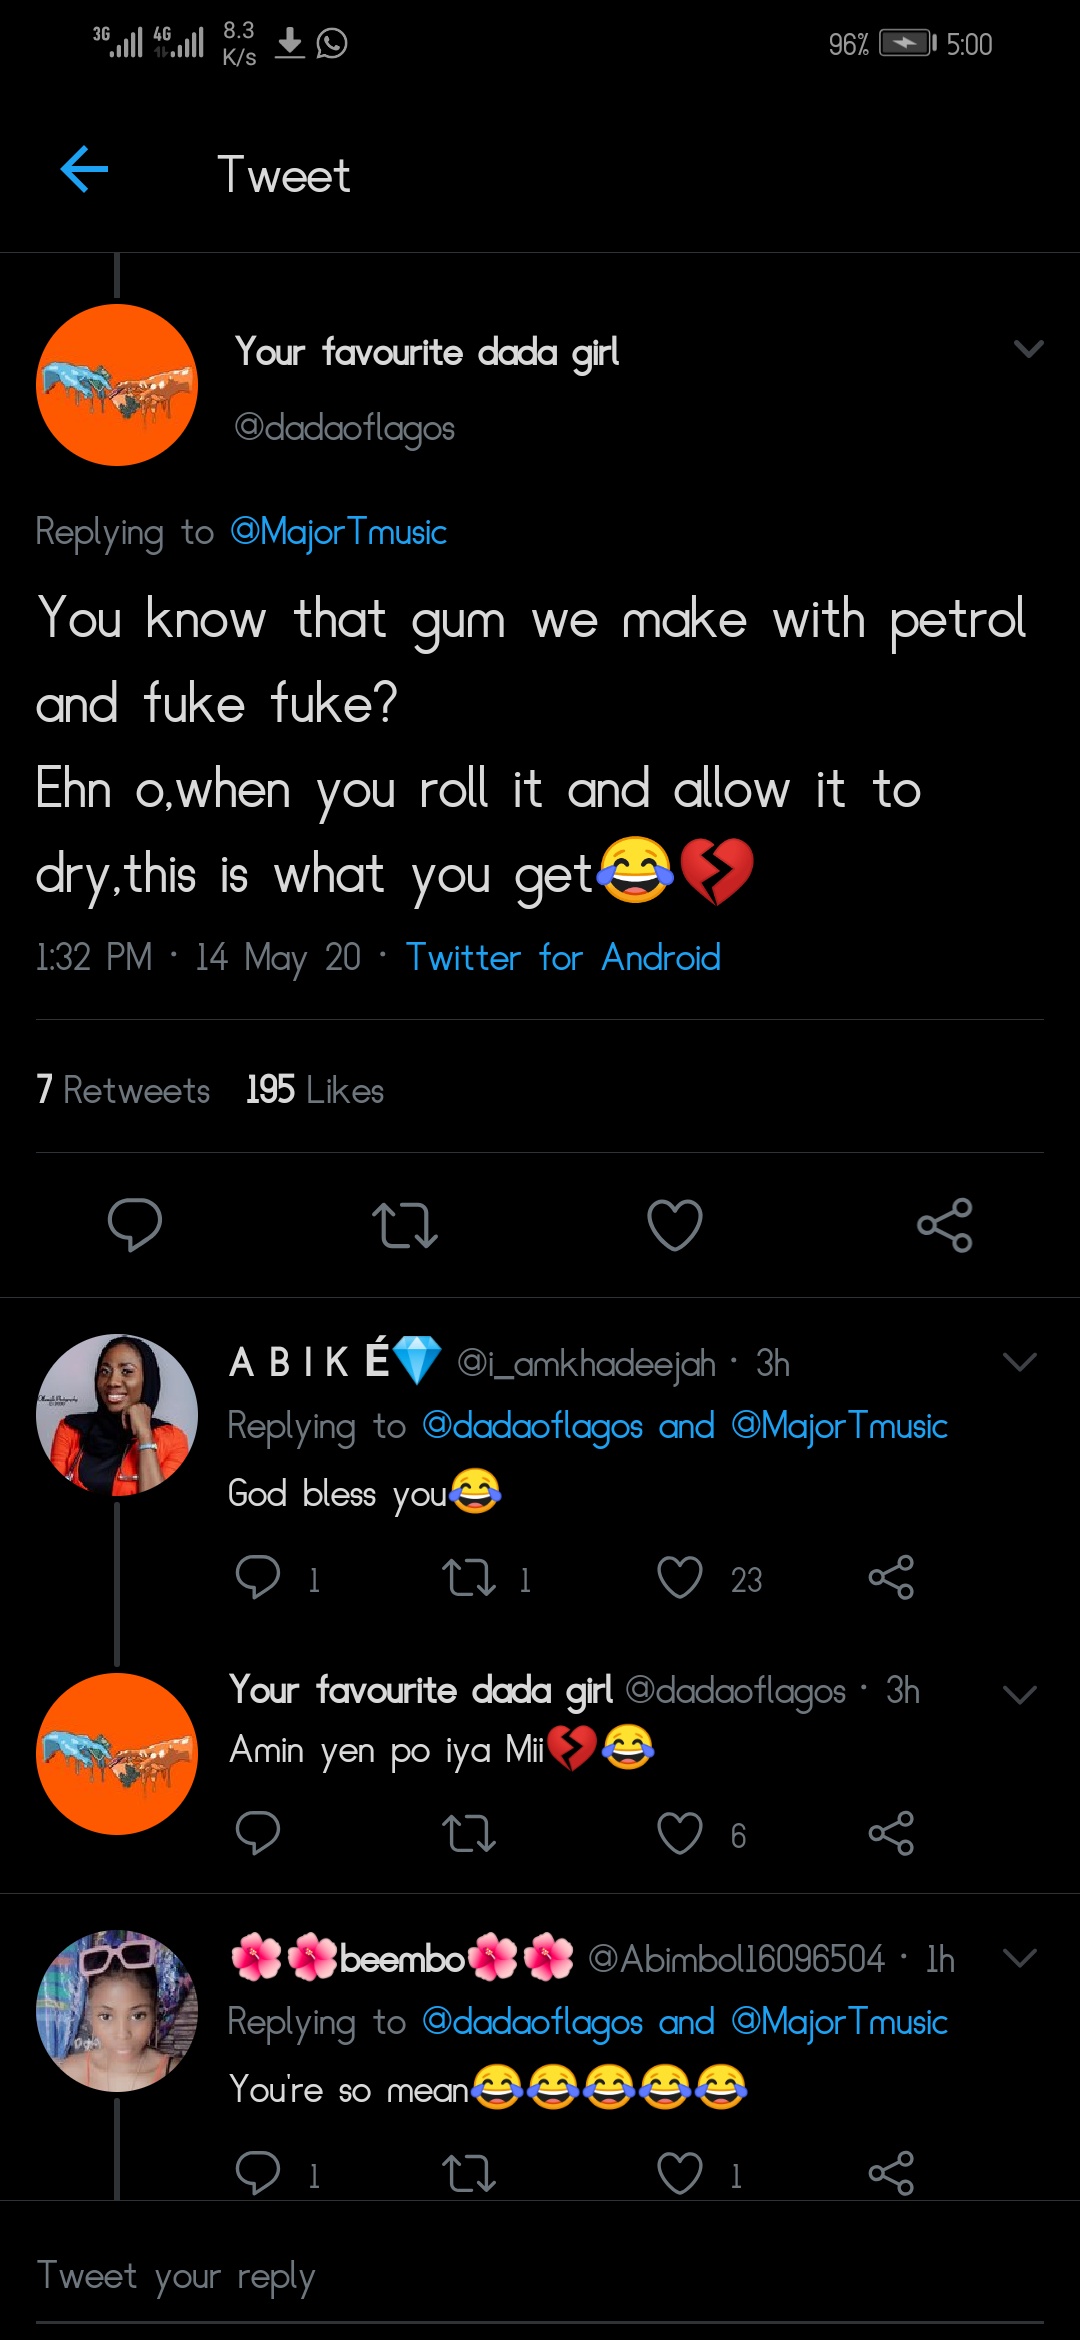Share the 'Amin yen po iya Mii' reply

(x=891, y=1833)
